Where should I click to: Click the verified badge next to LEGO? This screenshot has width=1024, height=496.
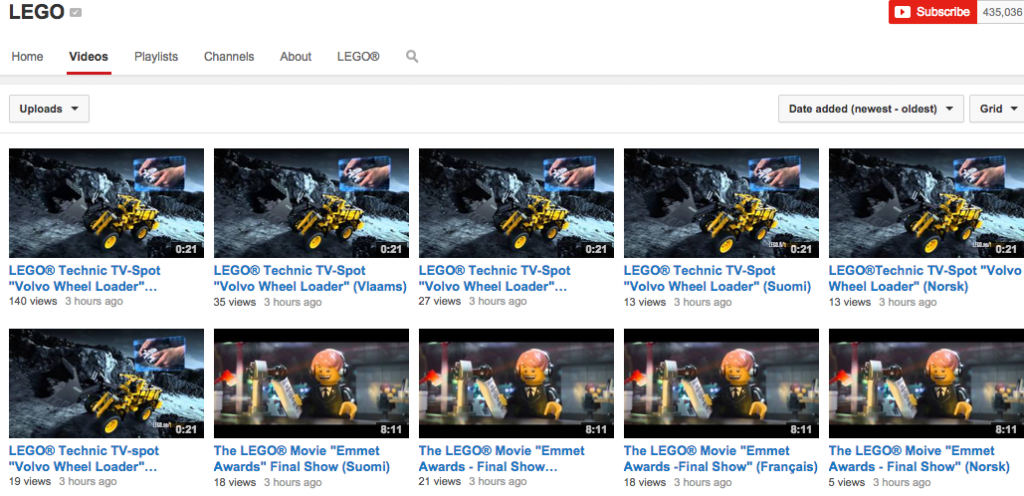[x=76, y=13]
